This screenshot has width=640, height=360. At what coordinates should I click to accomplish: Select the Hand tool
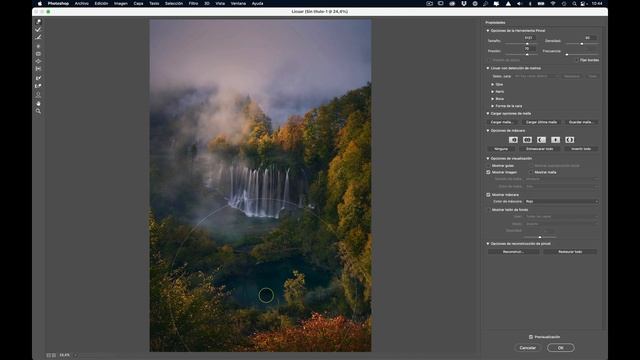pyautogui.click(x=38, y=103)
